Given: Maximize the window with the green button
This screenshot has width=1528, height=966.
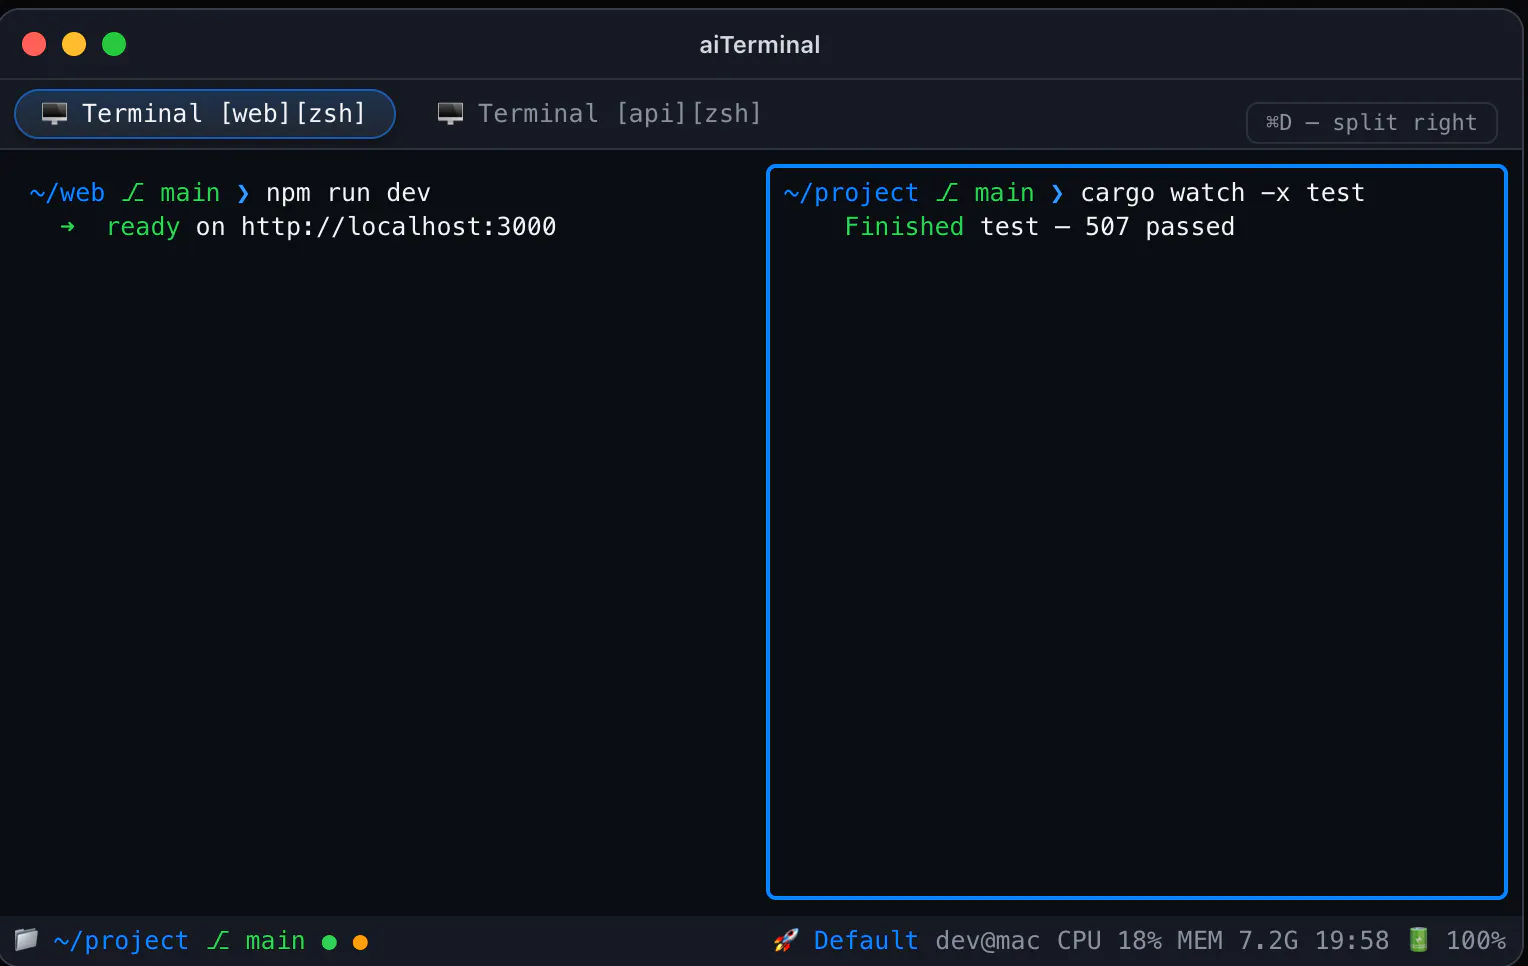Looking at the screenshot, I should point(114,44).
